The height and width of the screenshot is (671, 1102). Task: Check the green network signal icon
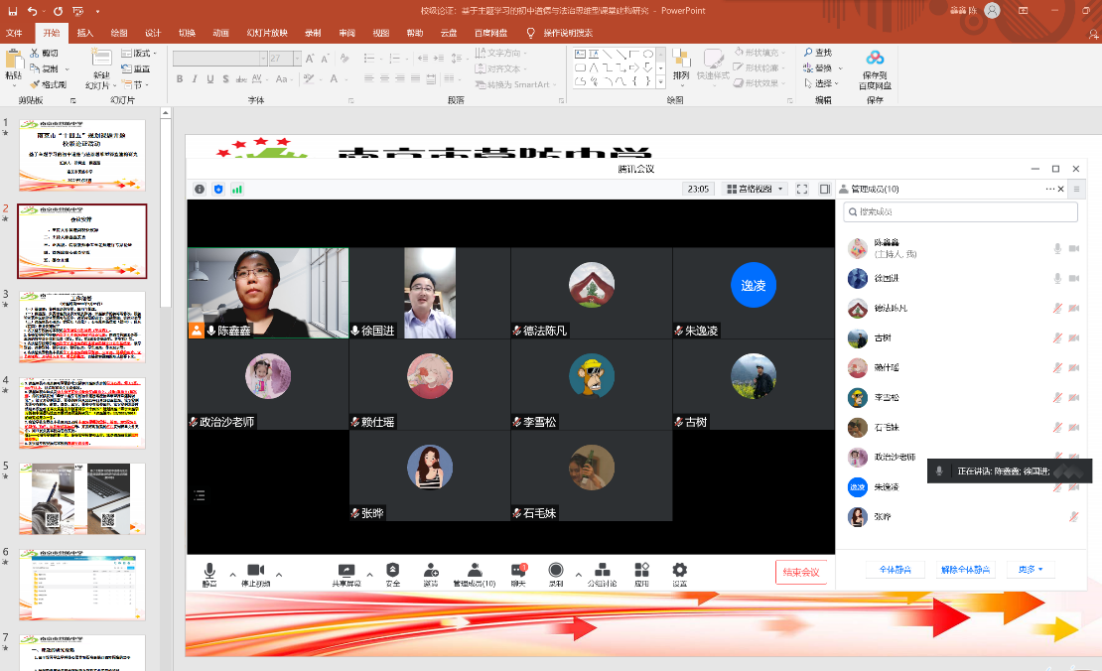tap(237, 189)
